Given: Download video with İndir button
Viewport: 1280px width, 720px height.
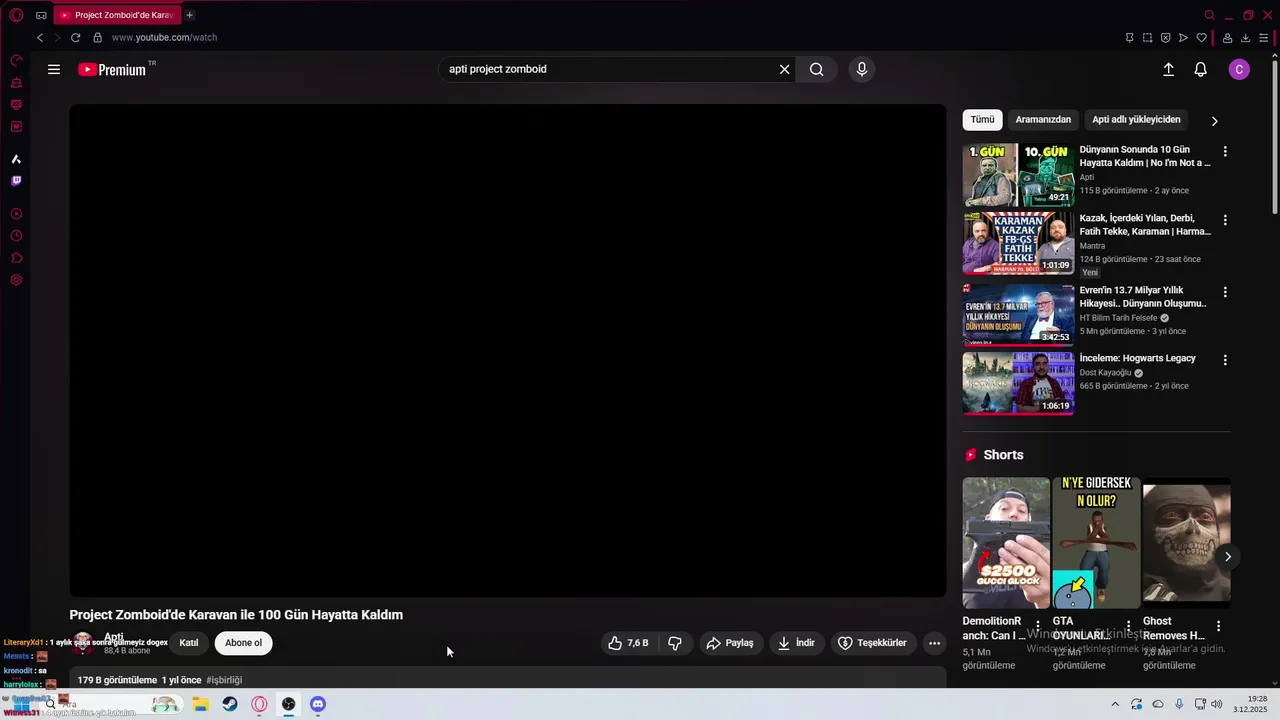Looking at the screenshot, I should [x=797, y=643].
